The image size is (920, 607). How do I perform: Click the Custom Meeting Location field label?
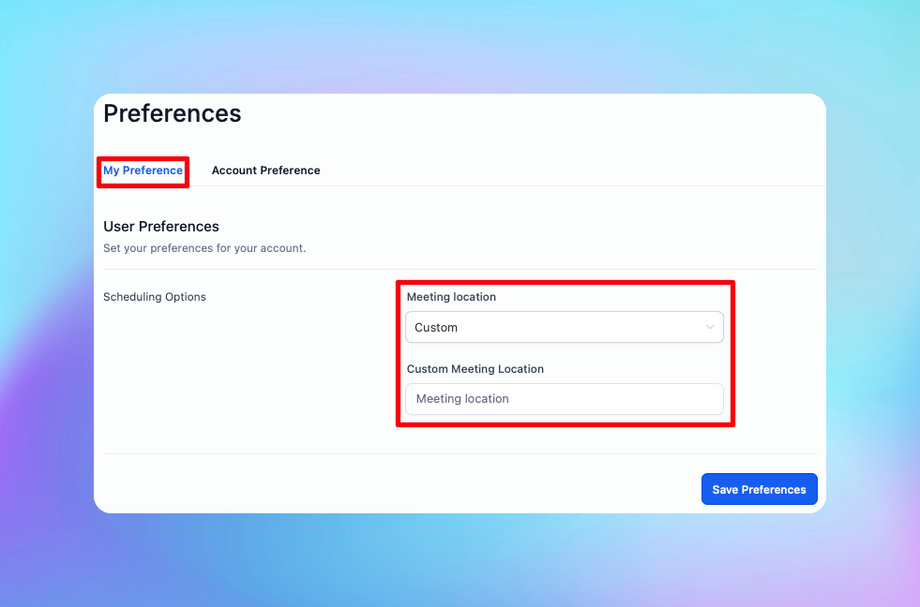click(x=475, y=369)
